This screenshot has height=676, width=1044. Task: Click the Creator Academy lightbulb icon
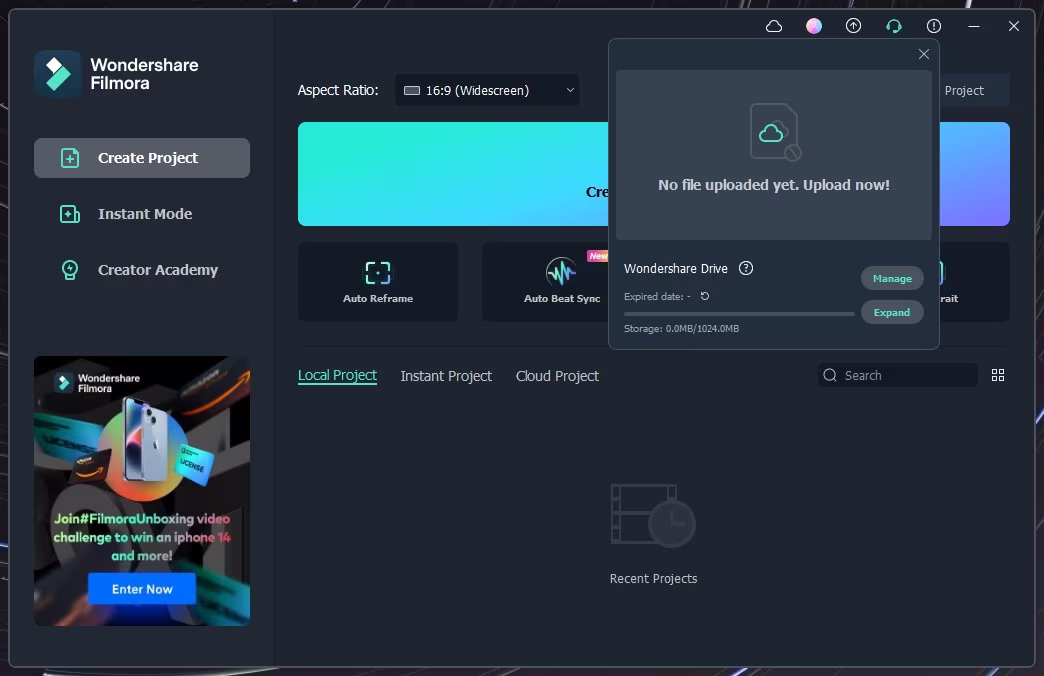70,270
